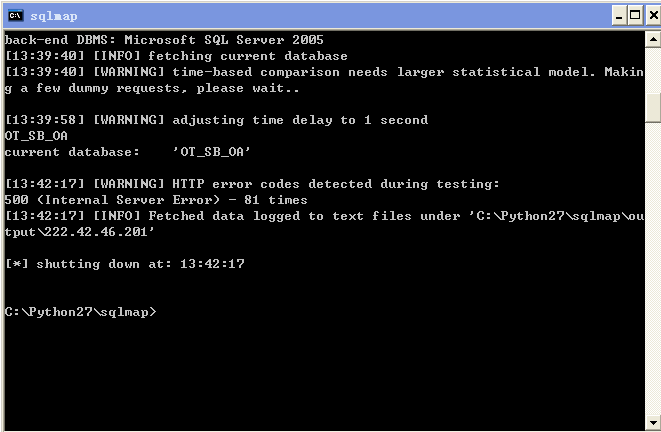Image resolution: width=661 pixels, height=432 pixels.
Task: Click the vertical scrollbar thumb
Action: click(653, 107)
